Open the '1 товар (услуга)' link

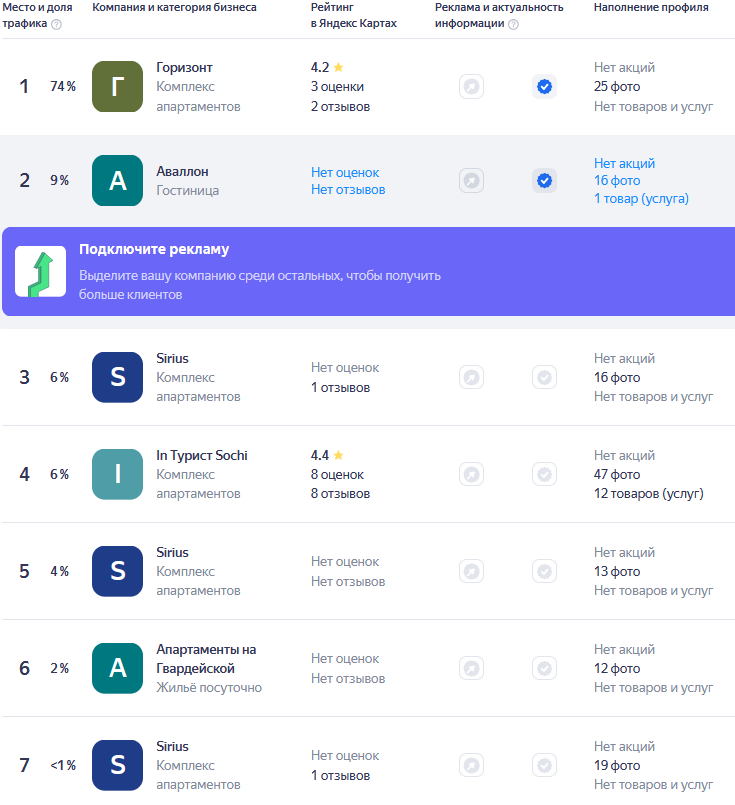(x=641, y=199)
